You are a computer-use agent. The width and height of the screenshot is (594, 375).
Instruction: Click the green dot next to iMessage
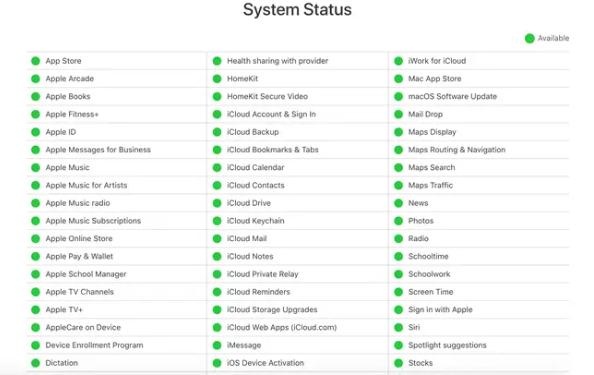[x=217, y=345]
